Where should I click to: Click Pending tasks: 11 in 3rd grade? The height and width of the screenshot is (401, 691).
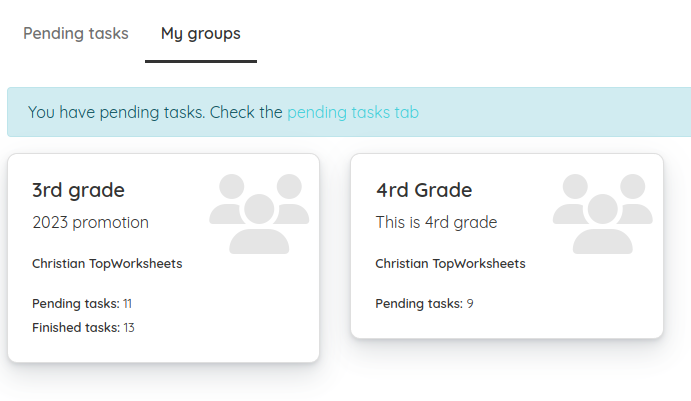point(82,304)
